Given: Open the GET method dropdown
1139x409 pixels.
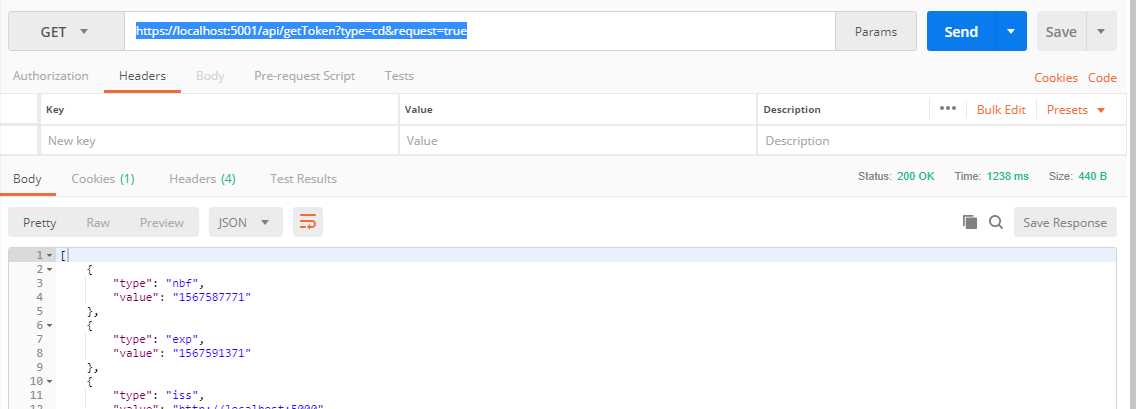Looking at the screenshot, I should pos(65,32).
